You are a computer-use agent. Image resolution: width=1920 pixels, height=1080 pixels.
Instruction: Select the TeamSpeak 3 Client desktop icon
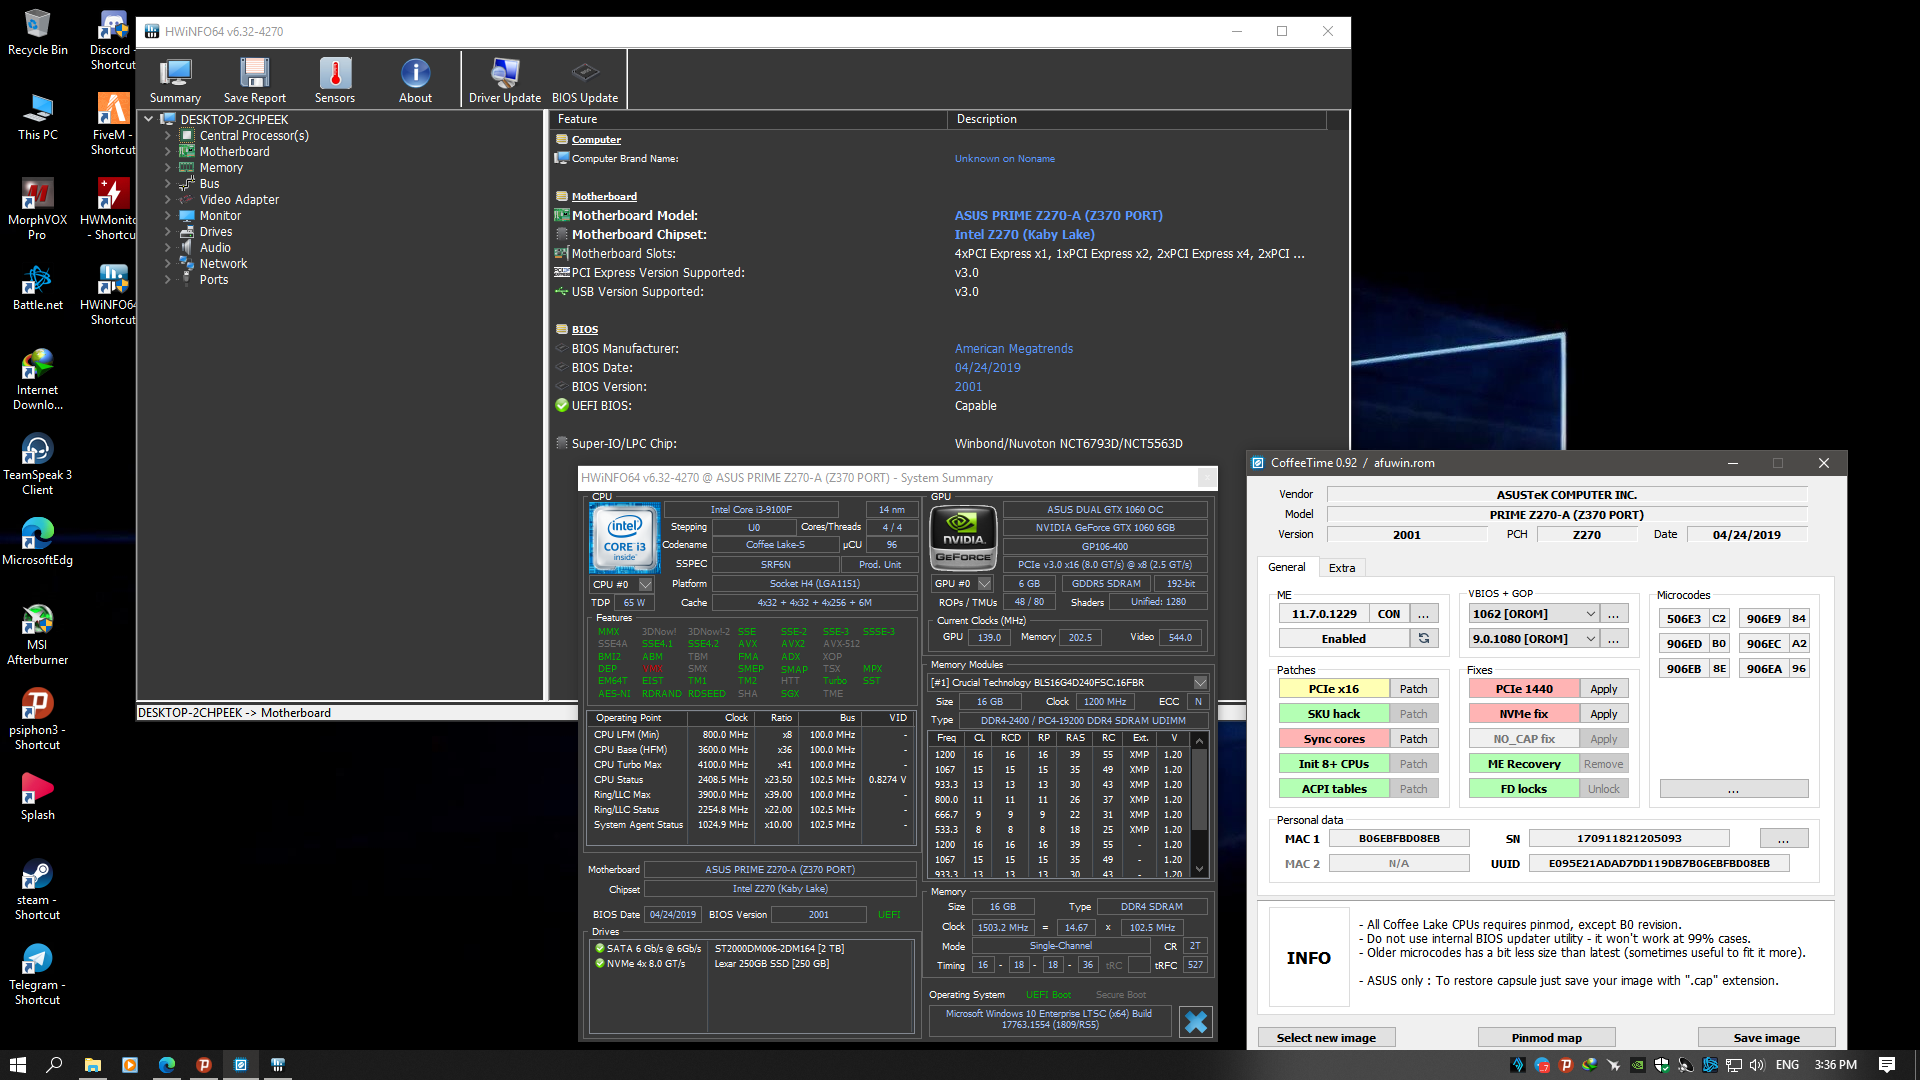tap(38, 464)
